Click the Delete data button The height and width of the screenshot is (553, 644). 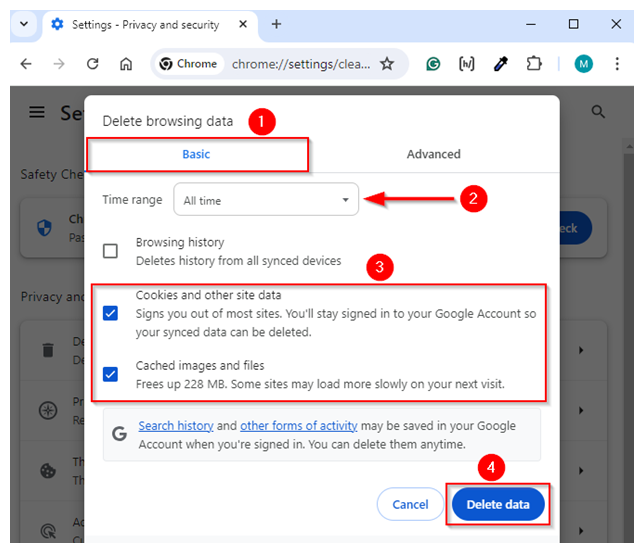[x=498, y=504]
